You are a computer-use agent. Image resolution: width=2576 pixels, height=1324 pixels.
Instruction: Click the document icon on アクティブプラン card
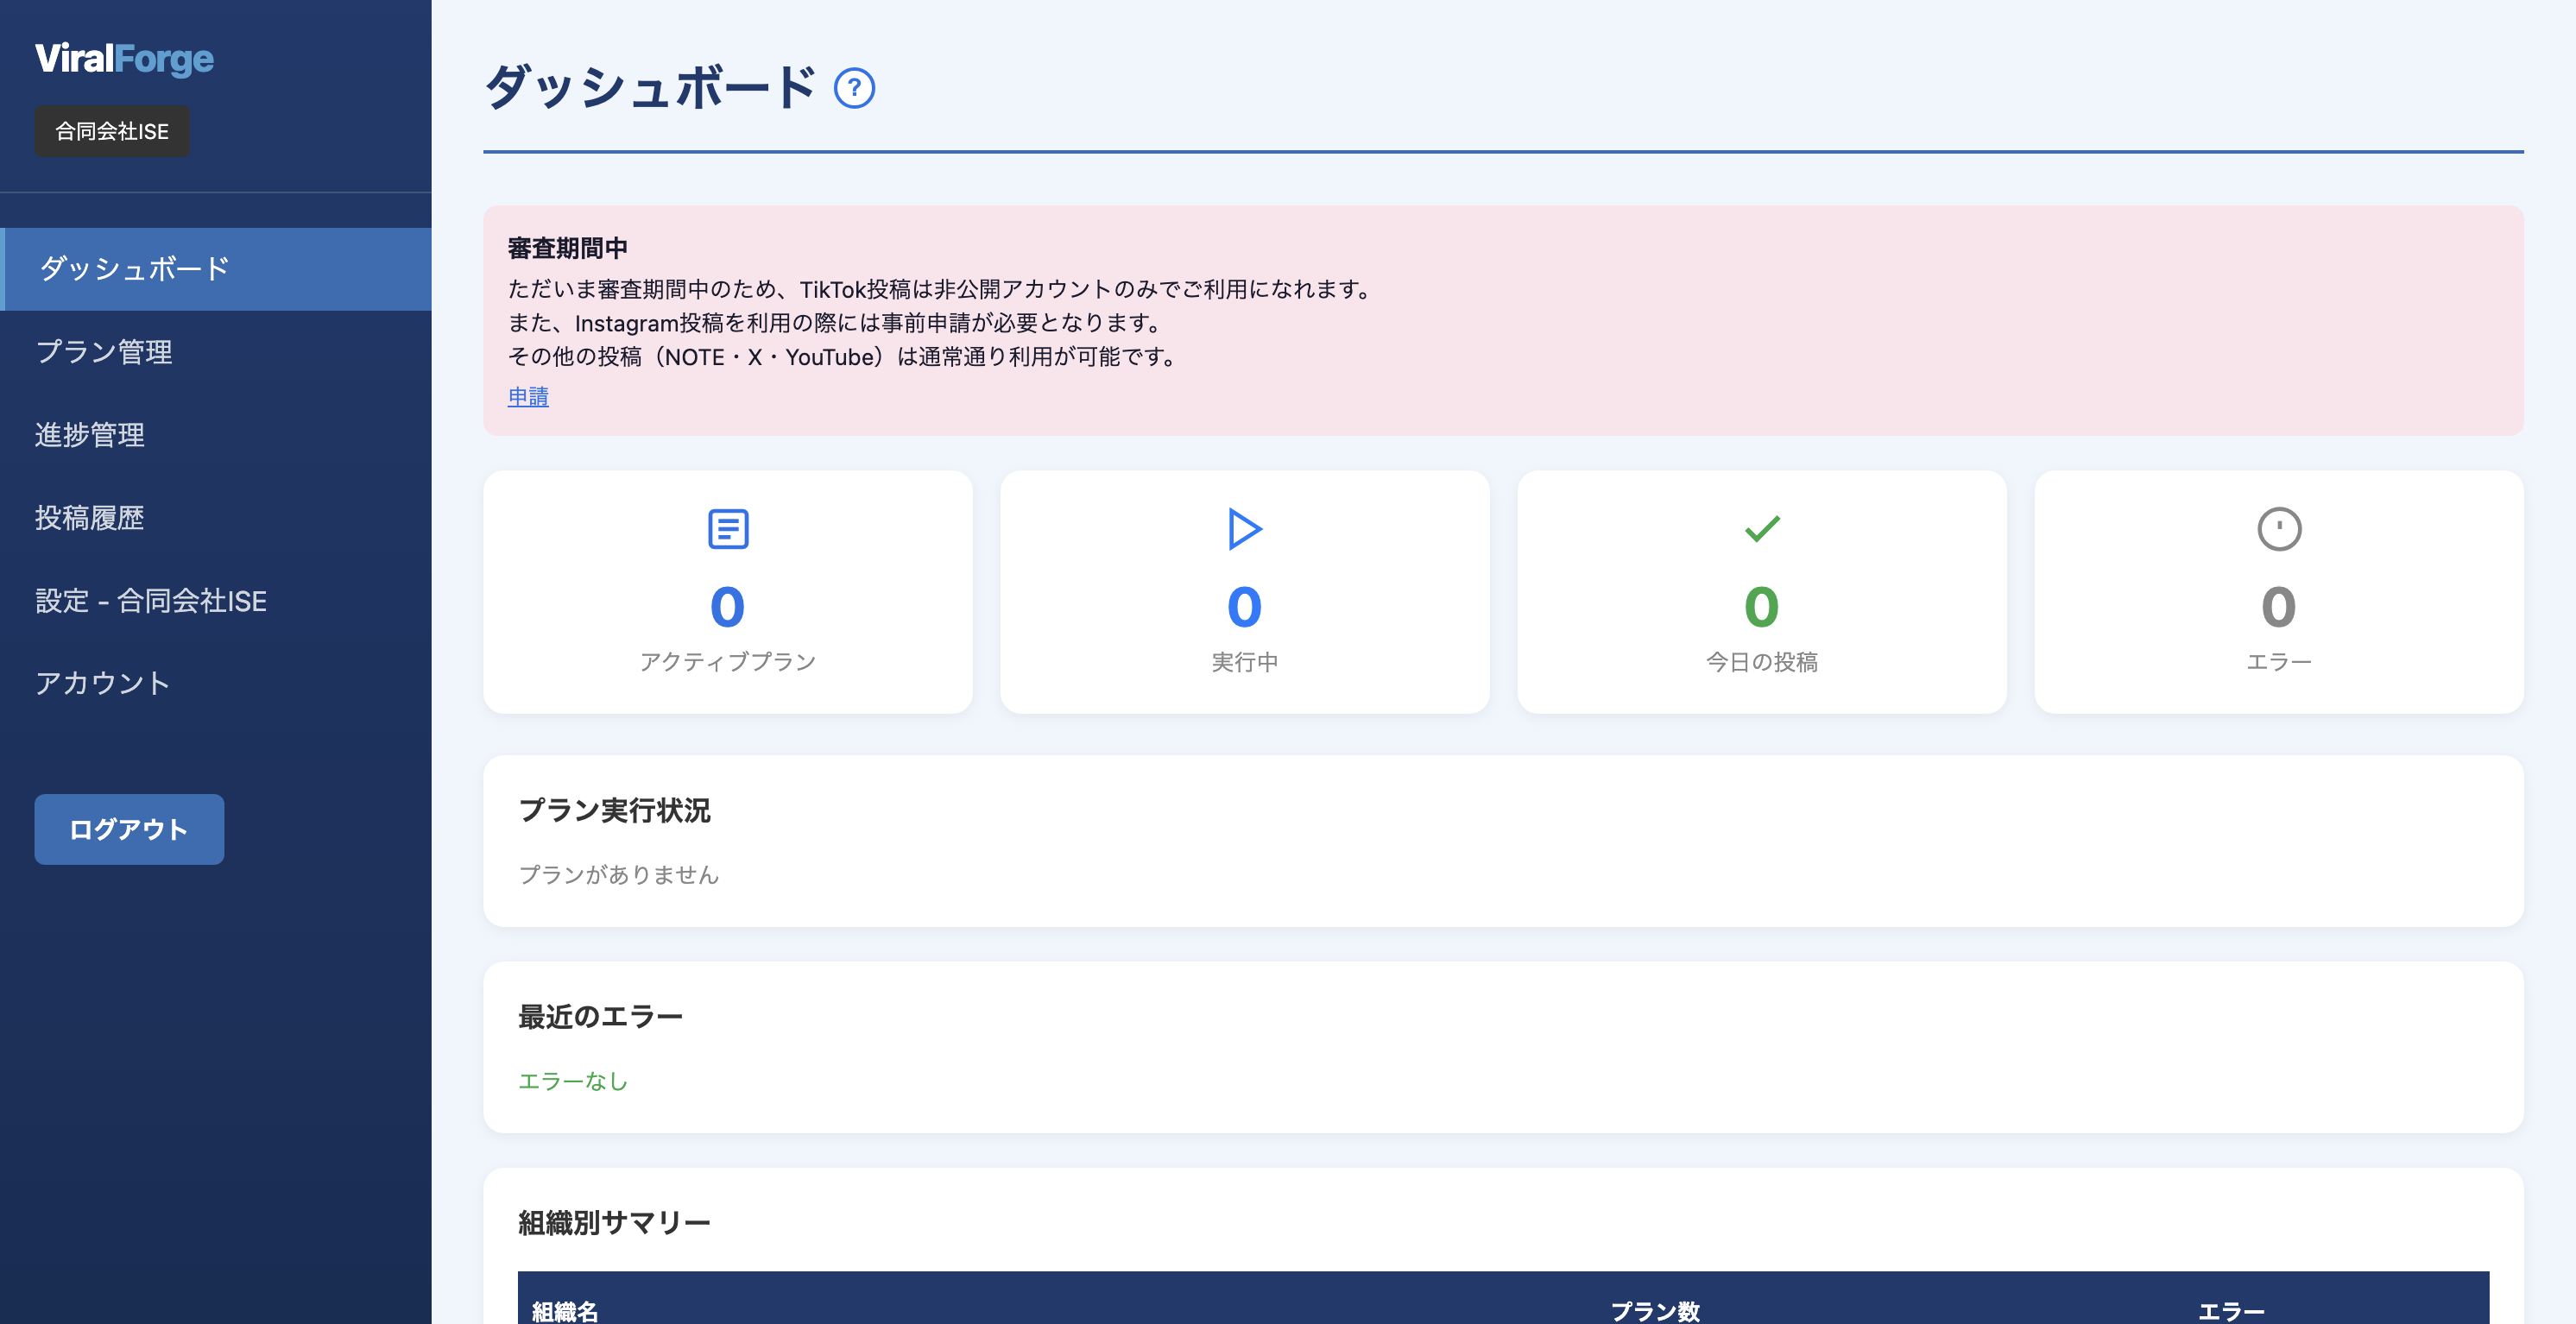(x=727, y=529)
